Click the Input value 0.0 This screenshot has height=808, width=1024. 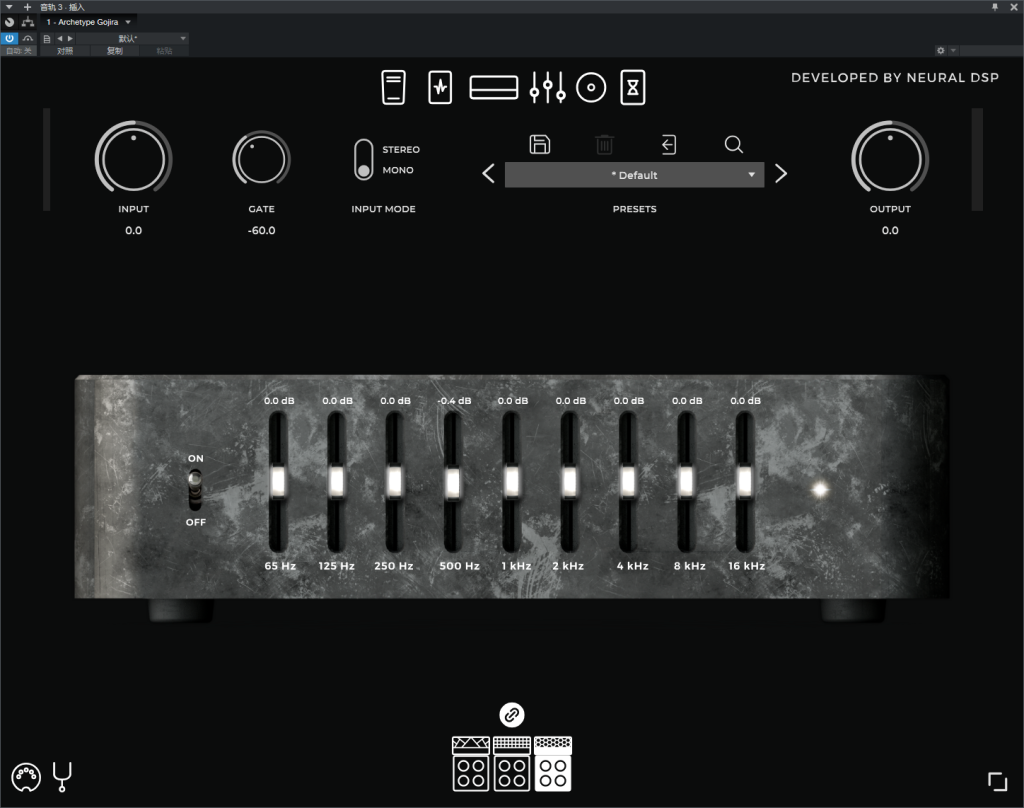coord(133,231)
